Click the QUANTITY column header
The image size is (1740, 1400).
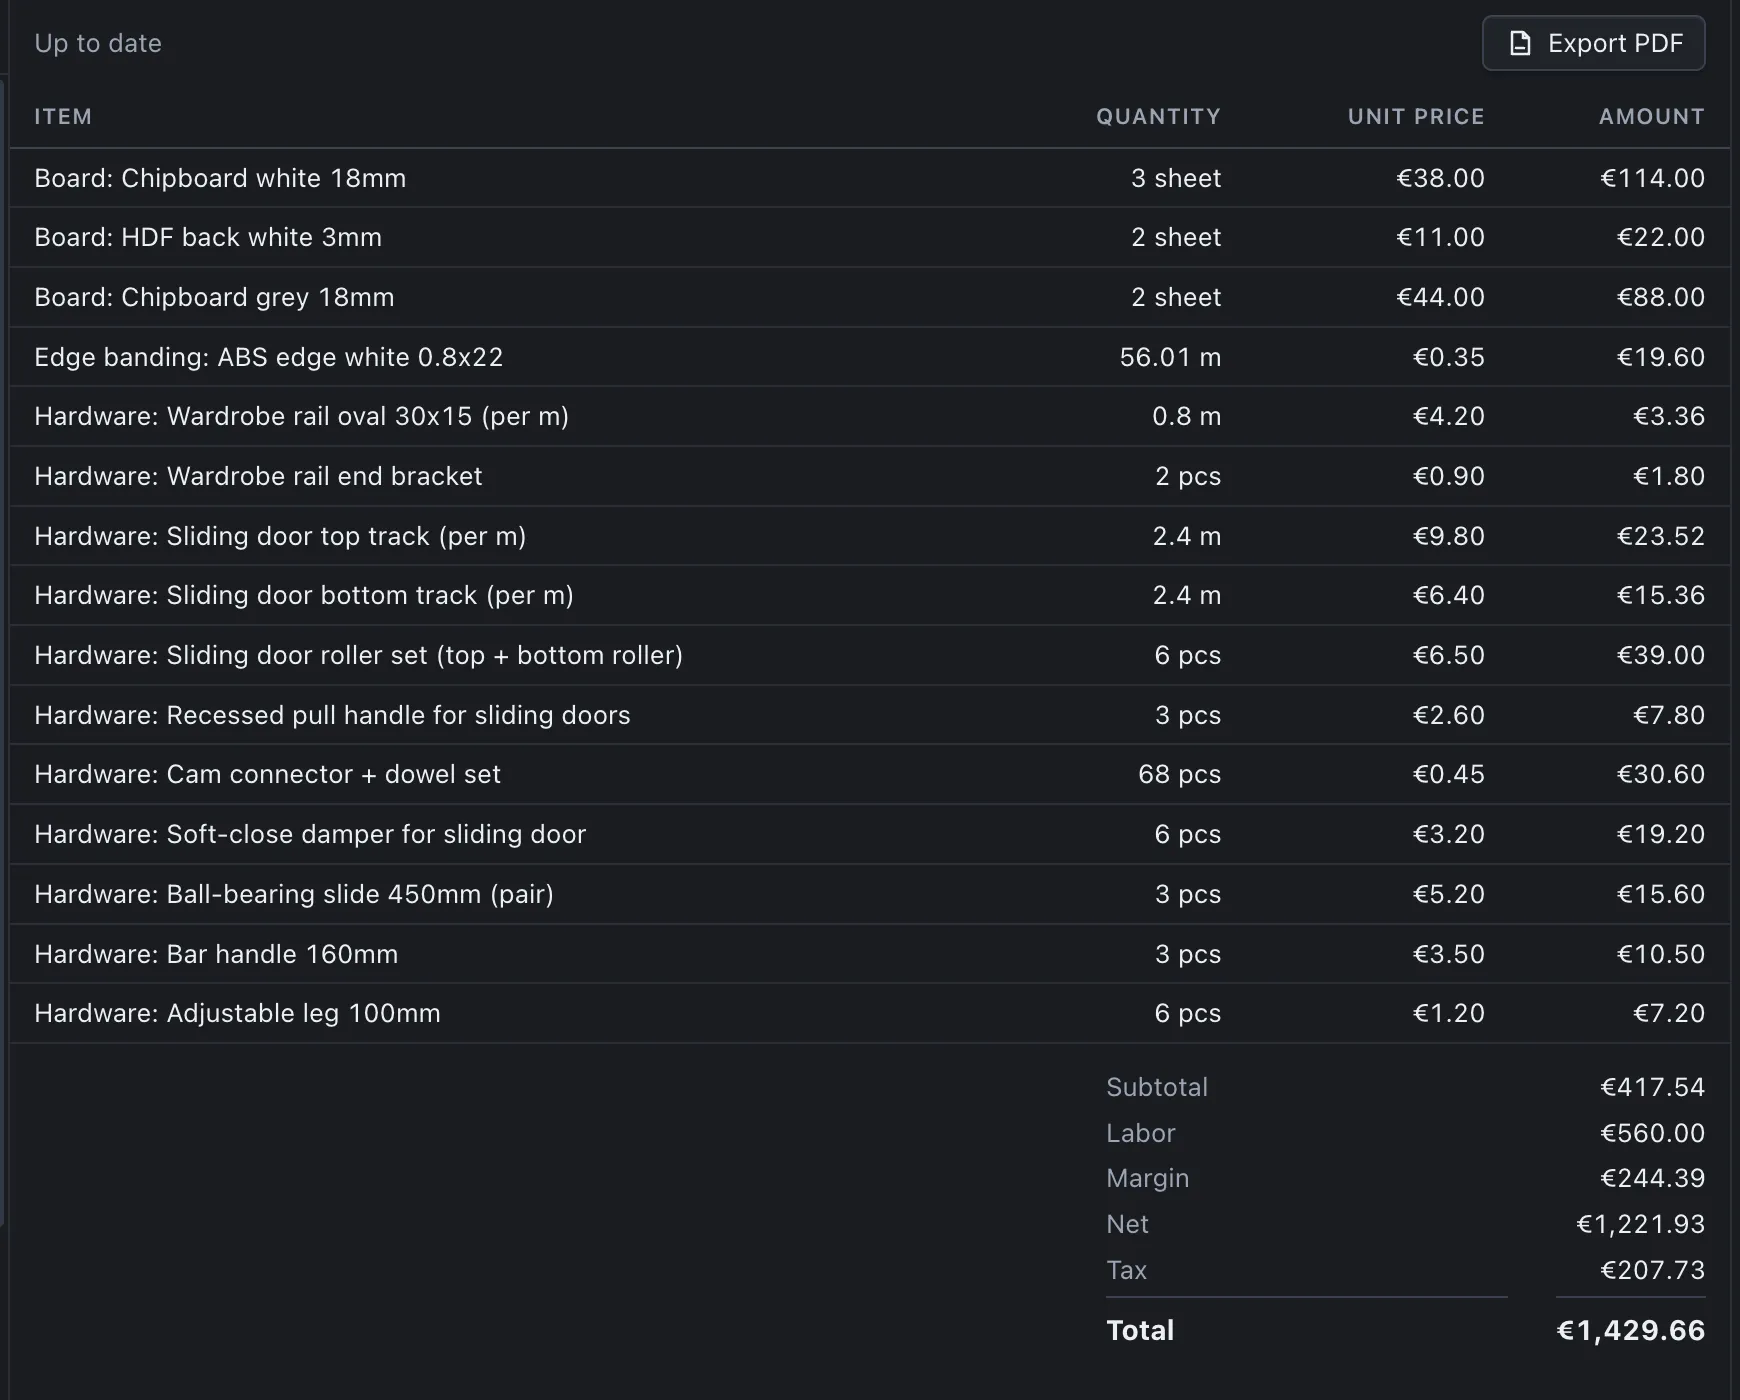(x=1158, y=116)
